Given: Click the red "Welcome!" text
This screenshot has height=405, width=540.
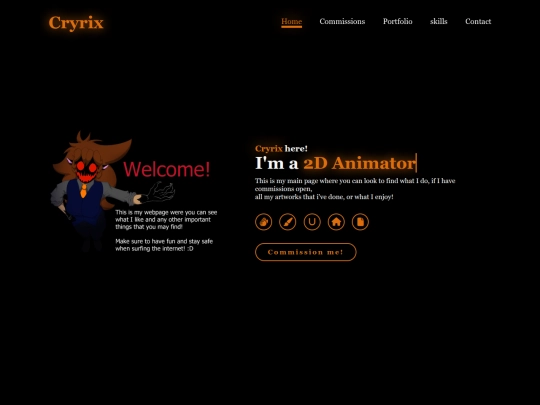Looking at the screenshot, I should [166, 169].
